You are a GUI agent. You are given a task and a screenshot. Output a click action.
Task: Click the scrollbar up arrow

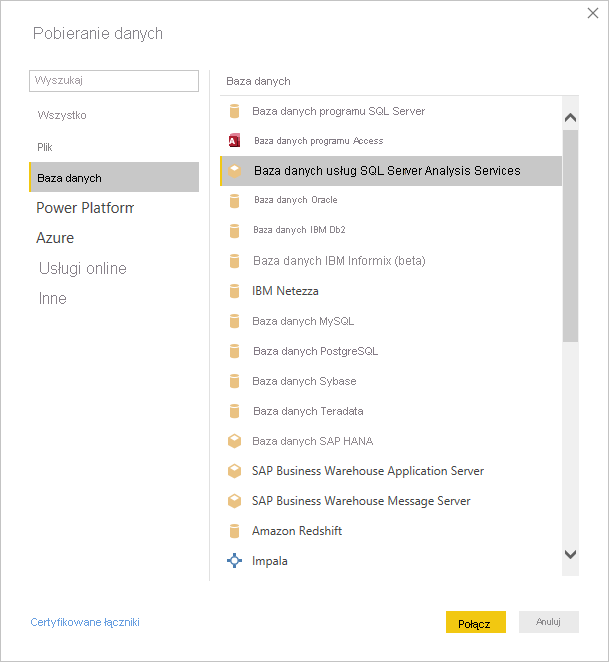pos(570,117)
